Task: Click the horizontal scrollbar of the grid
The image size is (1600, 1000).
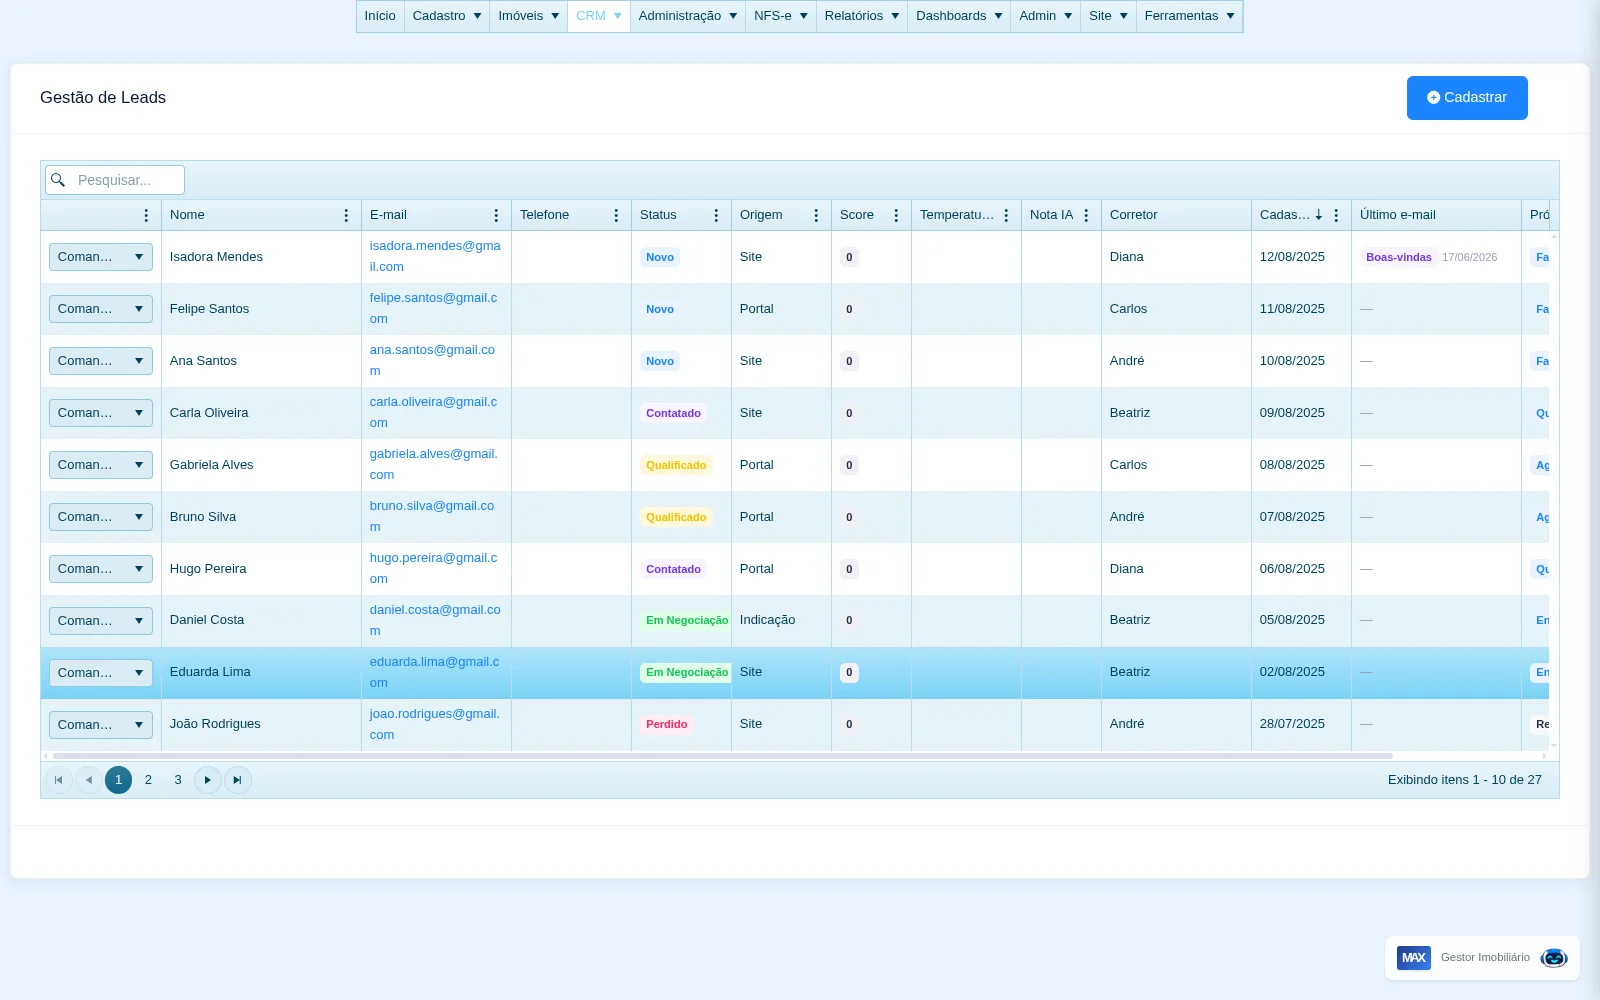Action: click(722, 756)
